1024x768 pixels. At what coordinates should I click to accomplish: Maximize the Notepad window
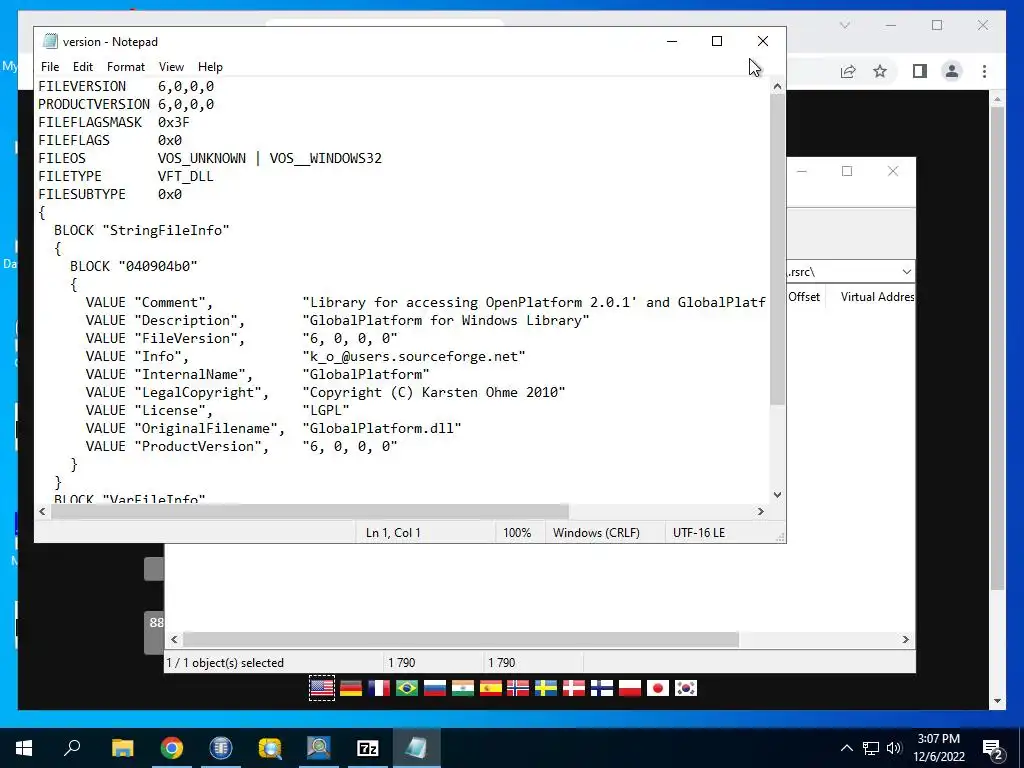tap(717, 41)
